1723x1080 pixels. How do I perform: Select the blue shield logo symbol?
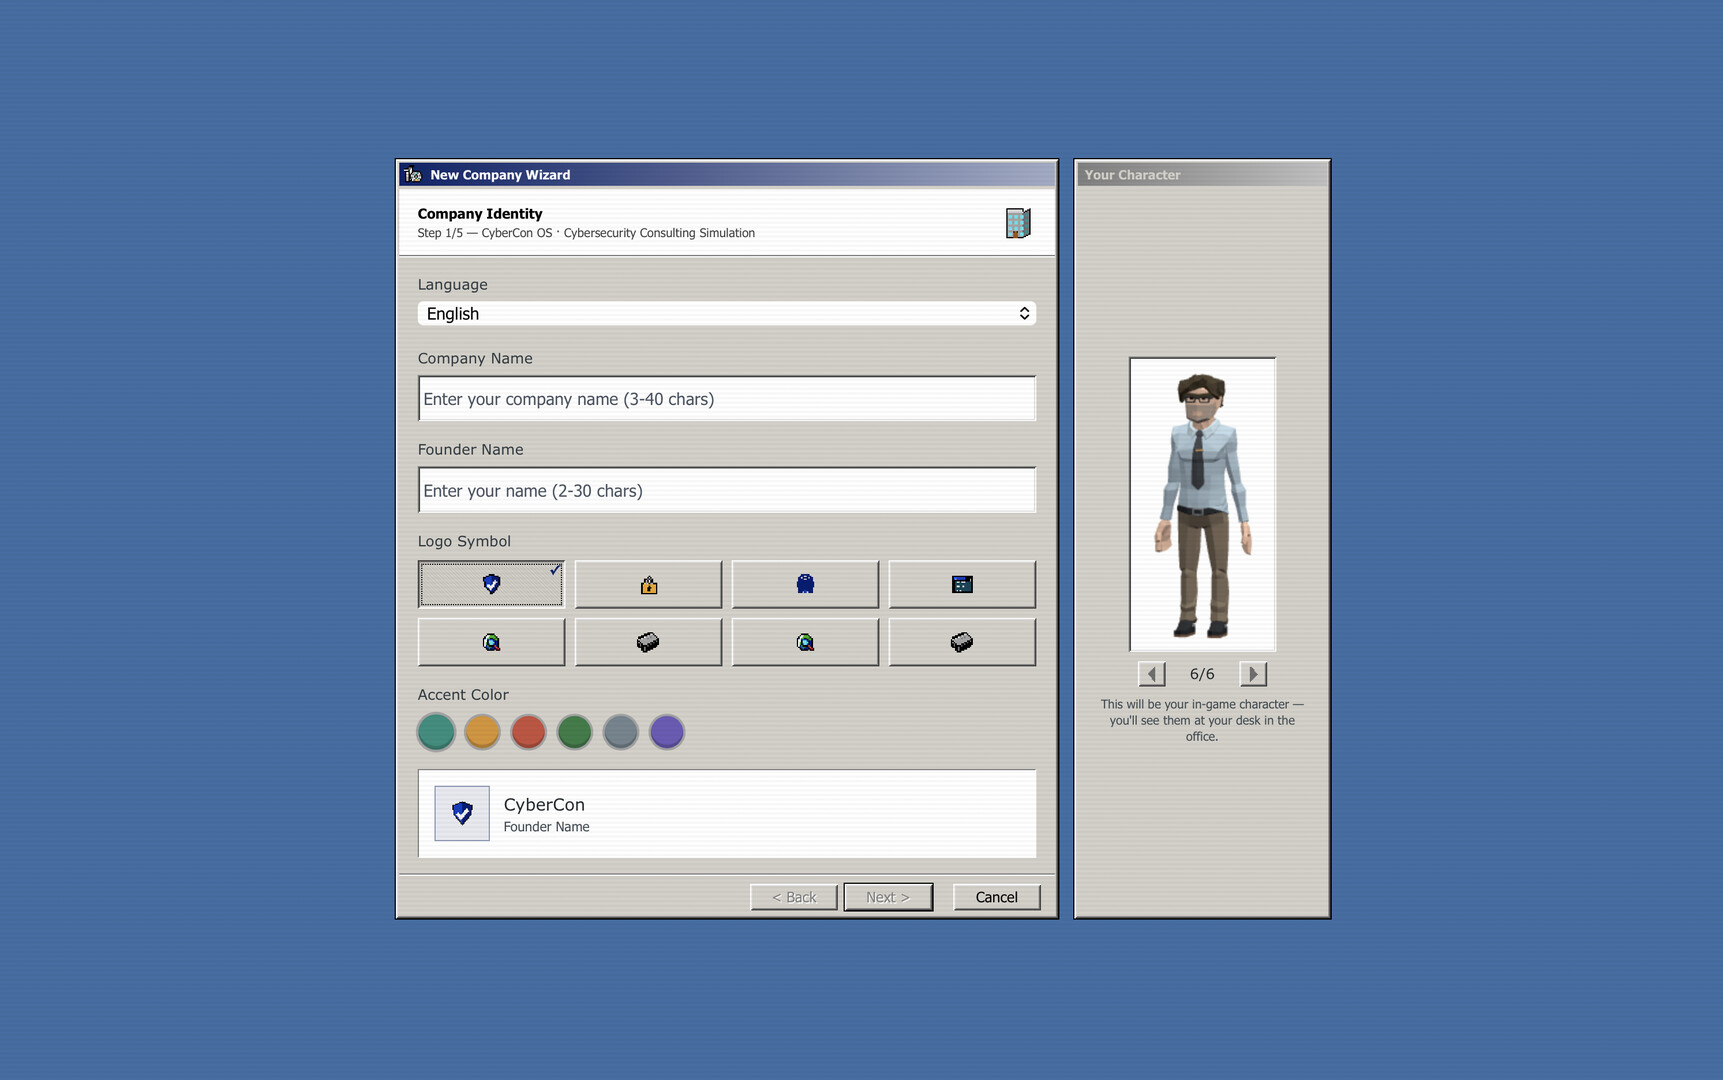point(491,584)
